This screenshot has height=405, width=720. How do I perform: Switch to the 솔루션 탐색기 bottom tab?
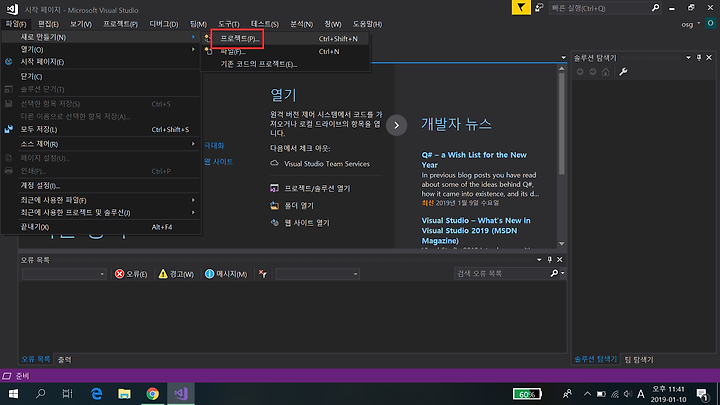click(x=596, y=359)
